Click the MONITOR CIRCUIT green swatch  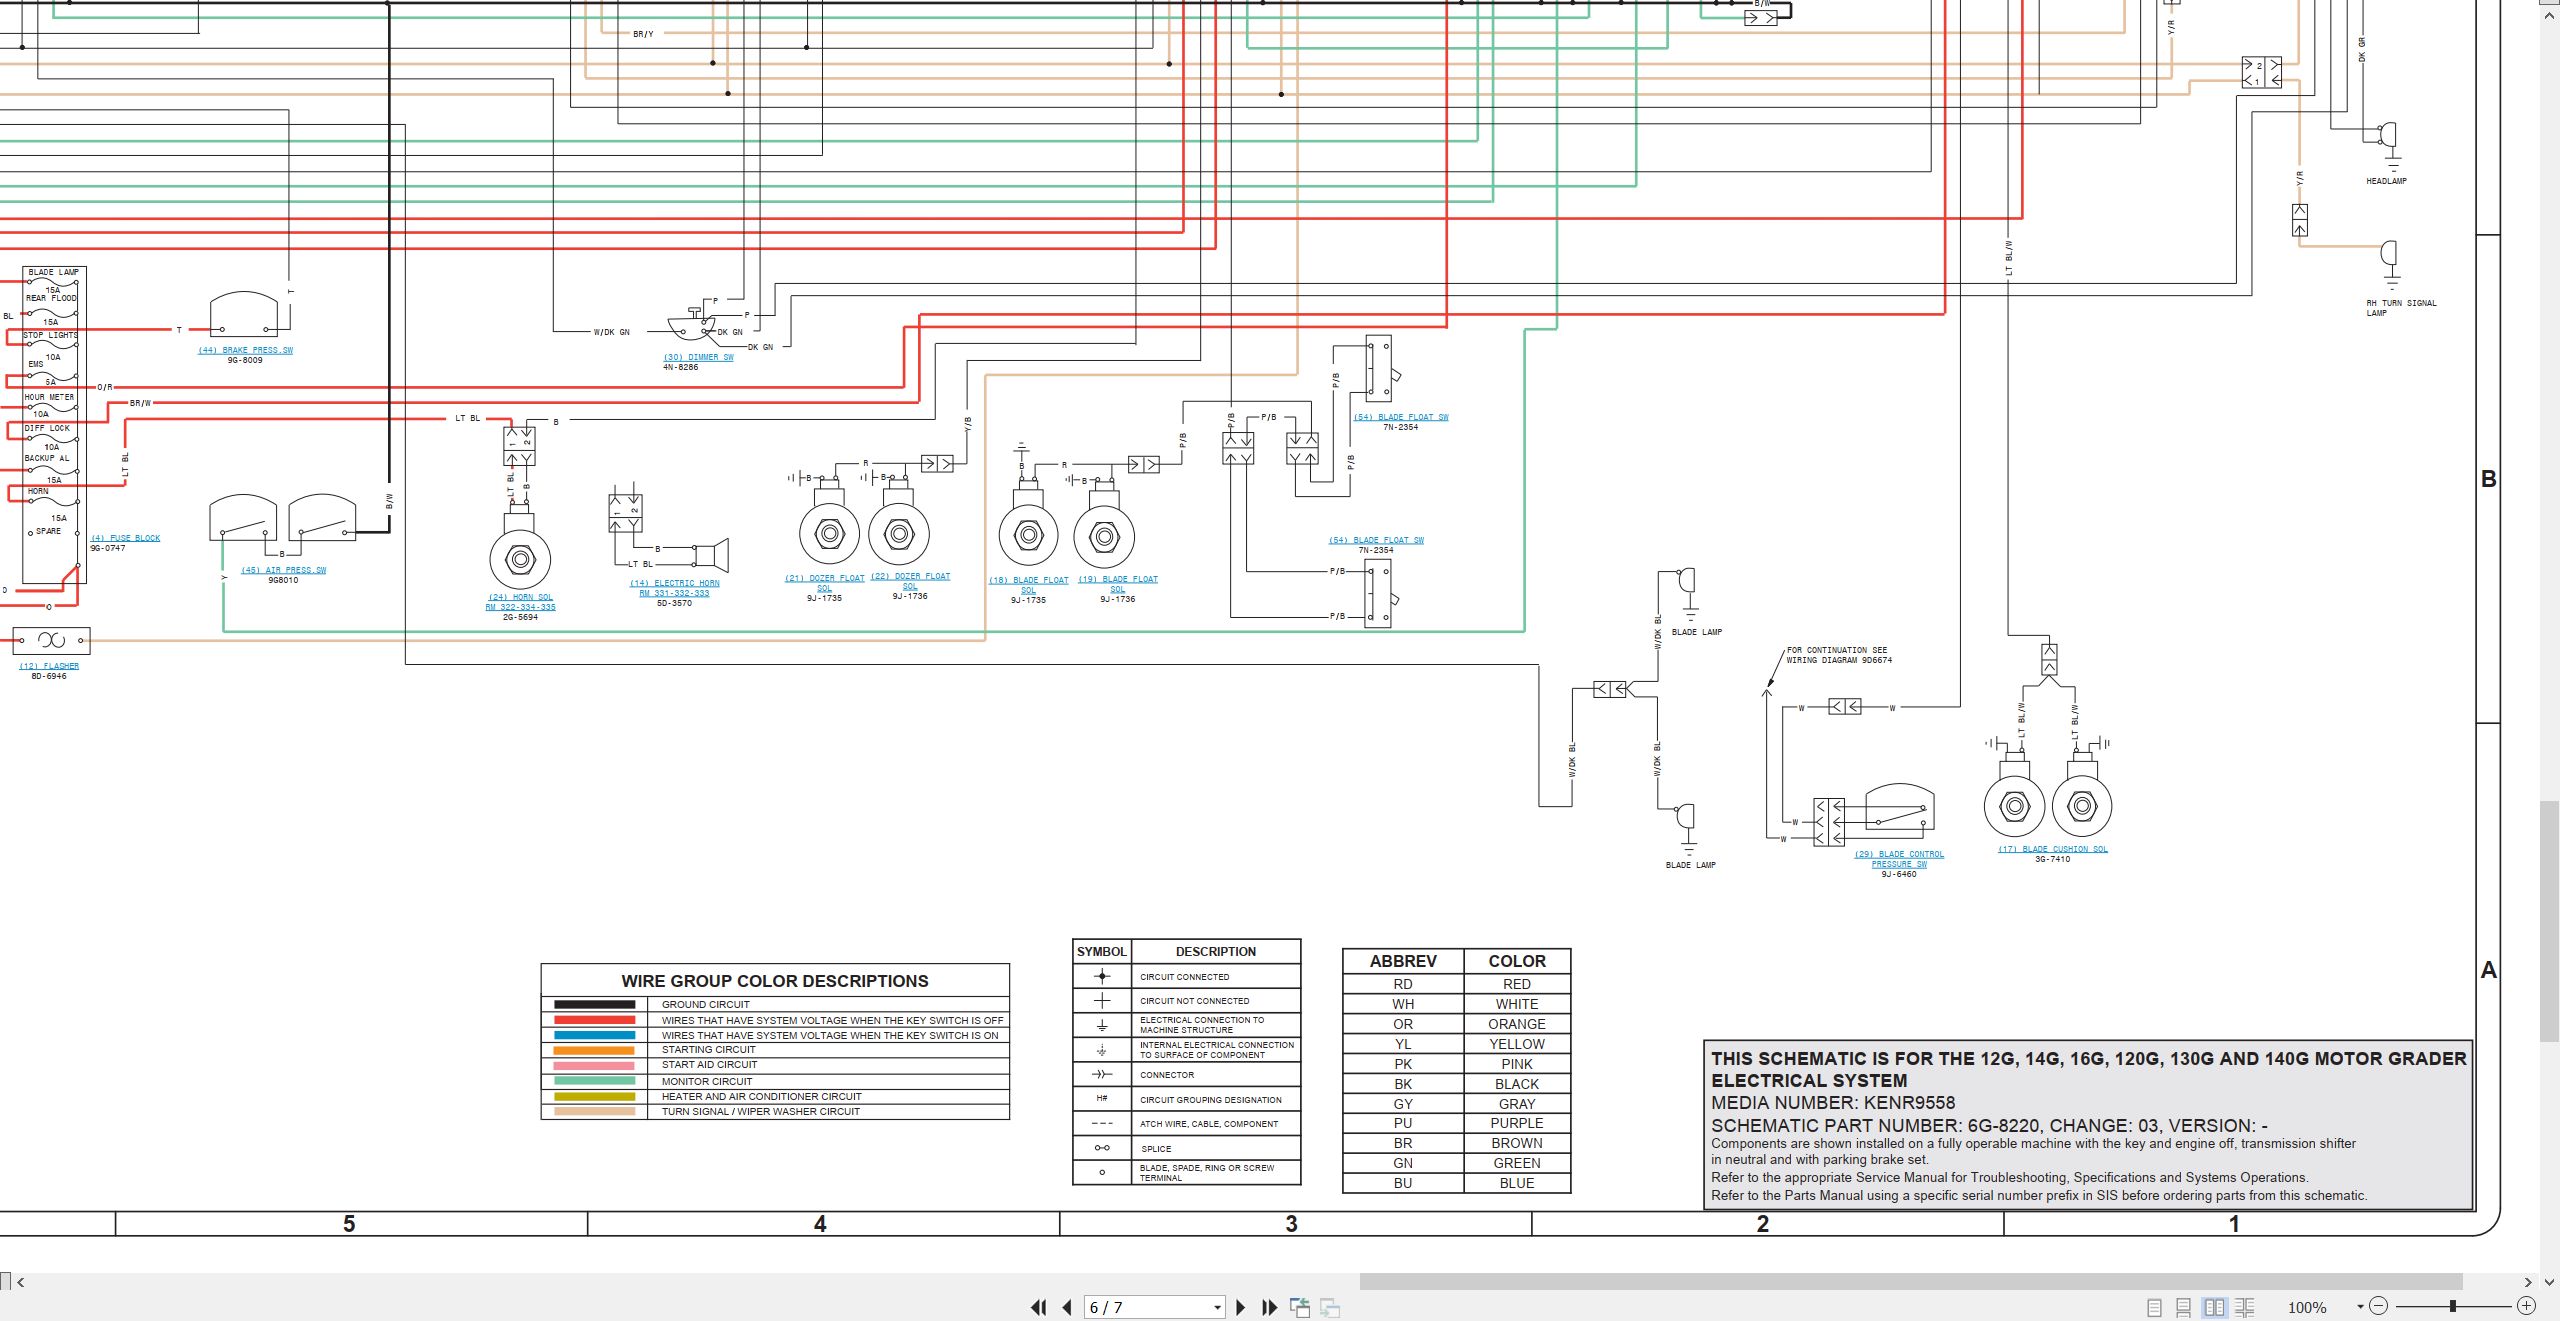pyautogui.click(x=594, y=1081)
